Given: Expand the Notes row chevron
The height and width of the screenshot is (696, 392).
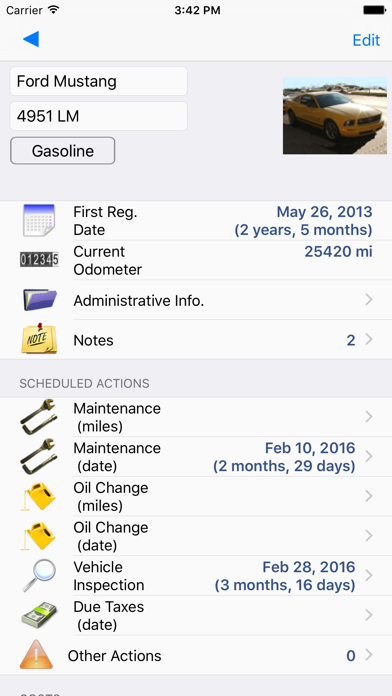Looking at the screenshot, I should [368, 340].
